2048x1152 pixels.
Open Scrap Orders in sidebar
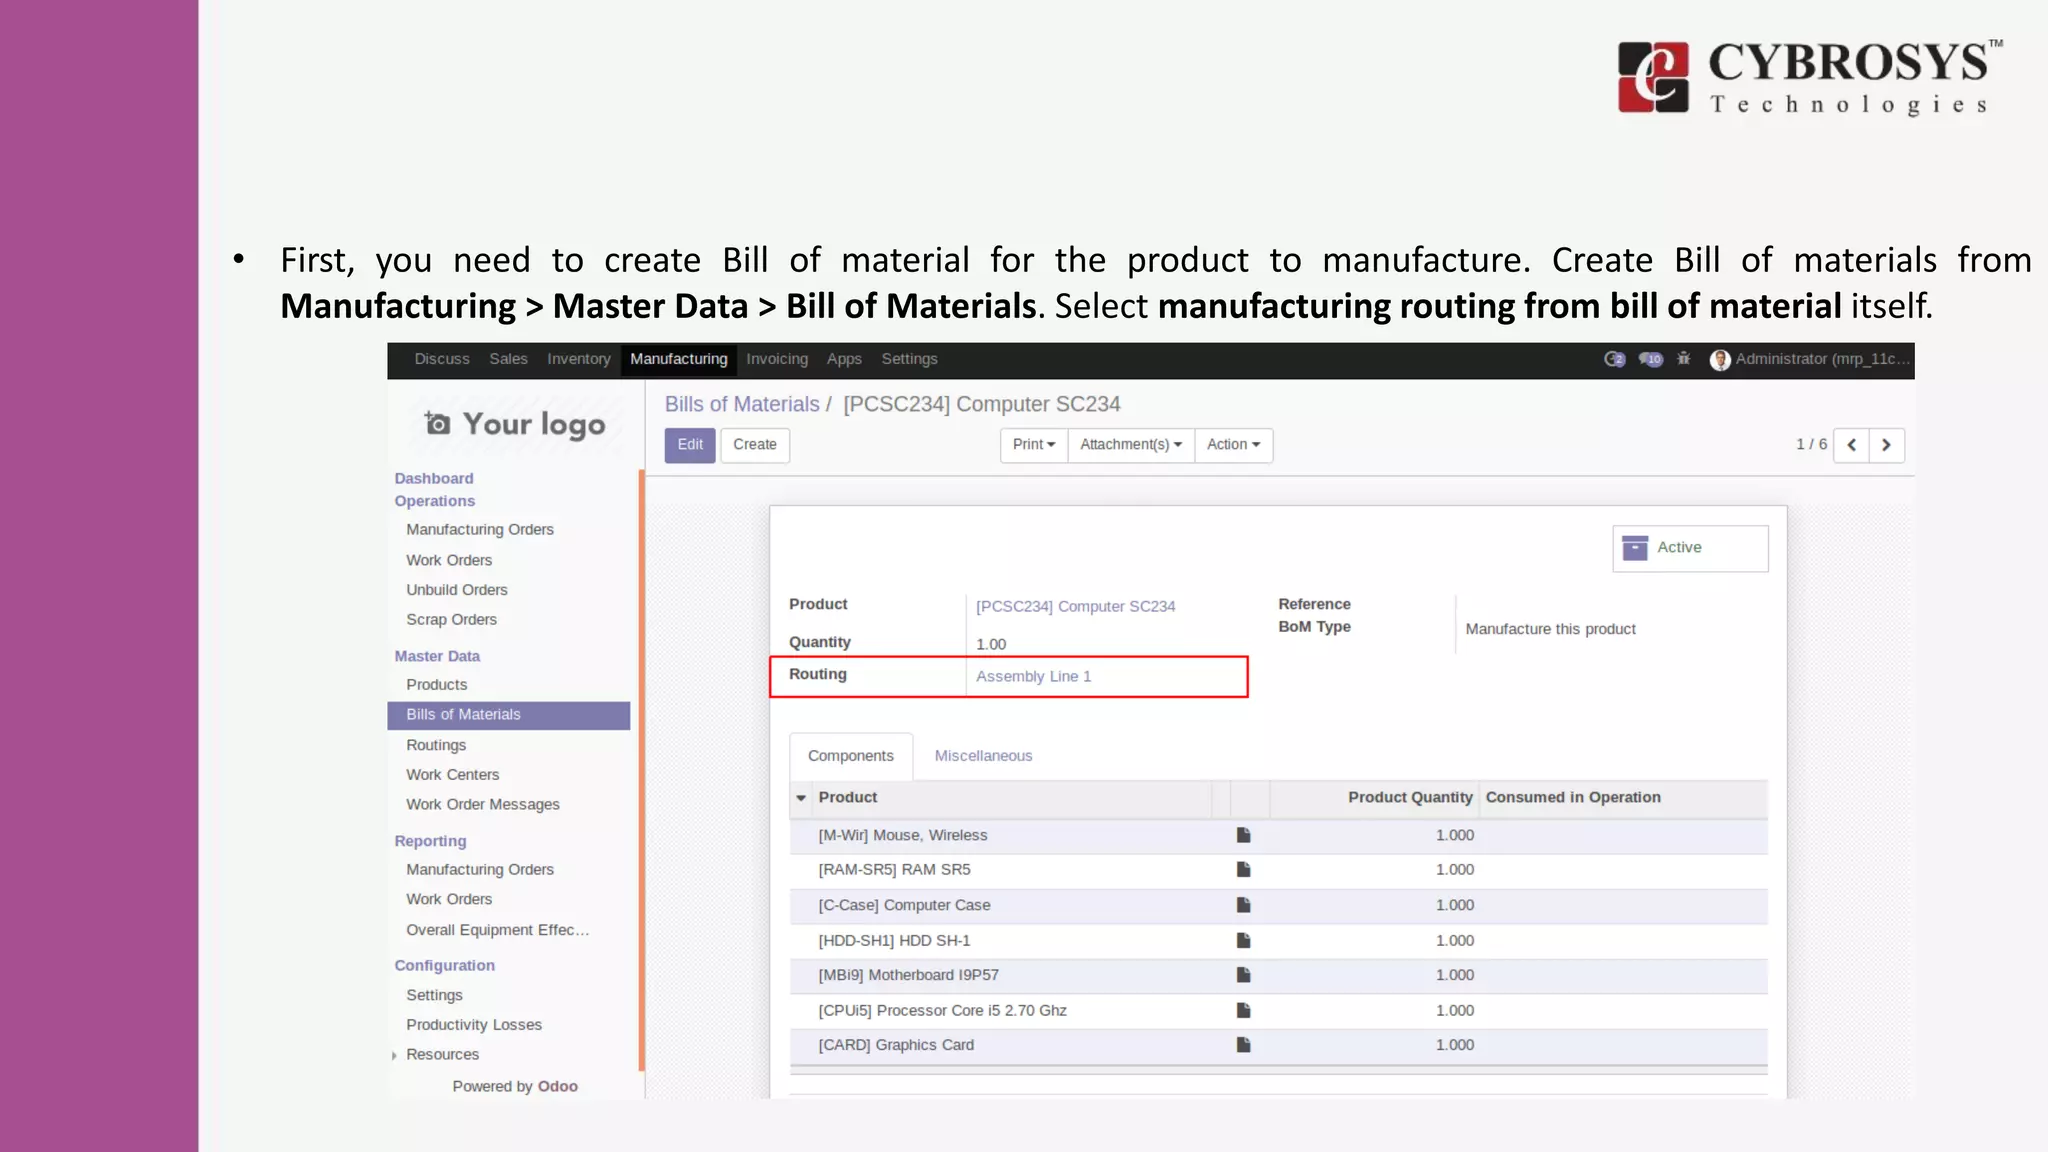coord(451,620)
